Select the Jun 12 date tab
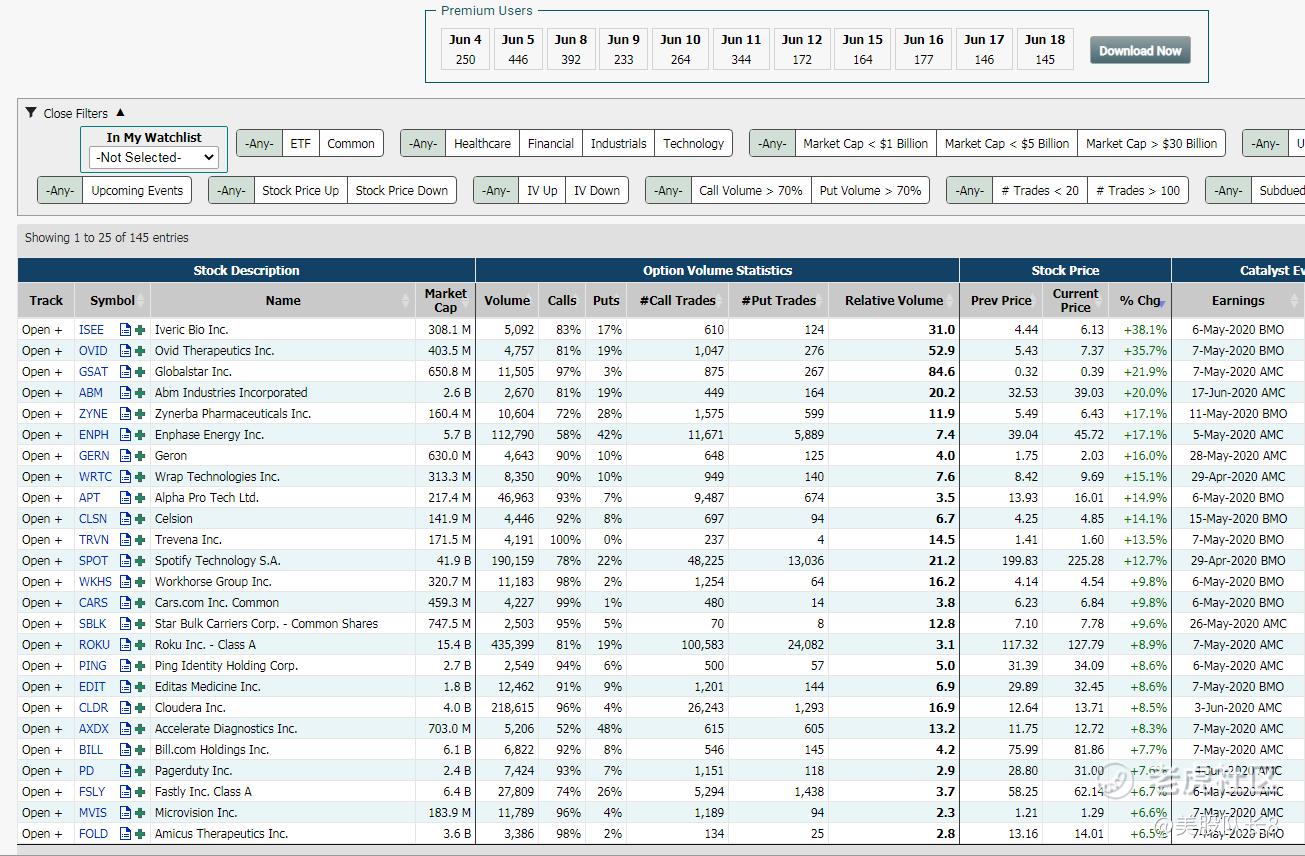The image size is (1305, 856). click(x=802, y=49)
